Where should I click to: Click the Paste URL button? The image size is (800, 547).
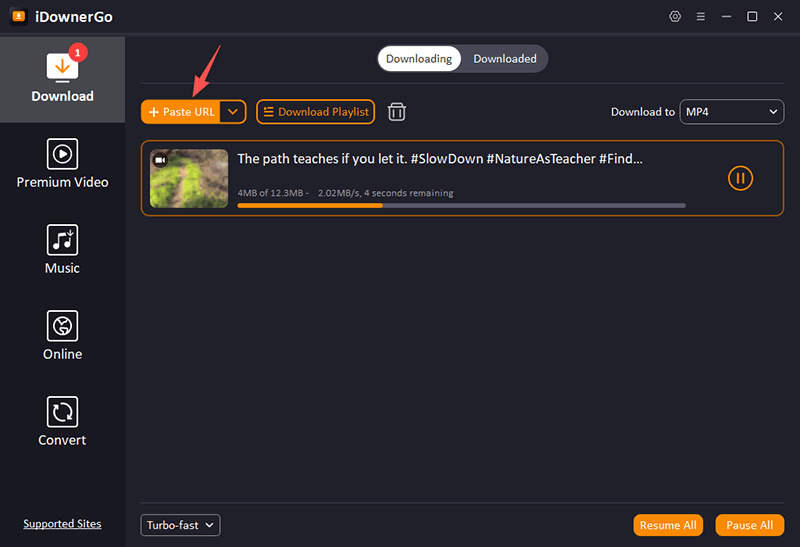click(x=181, y=112)
